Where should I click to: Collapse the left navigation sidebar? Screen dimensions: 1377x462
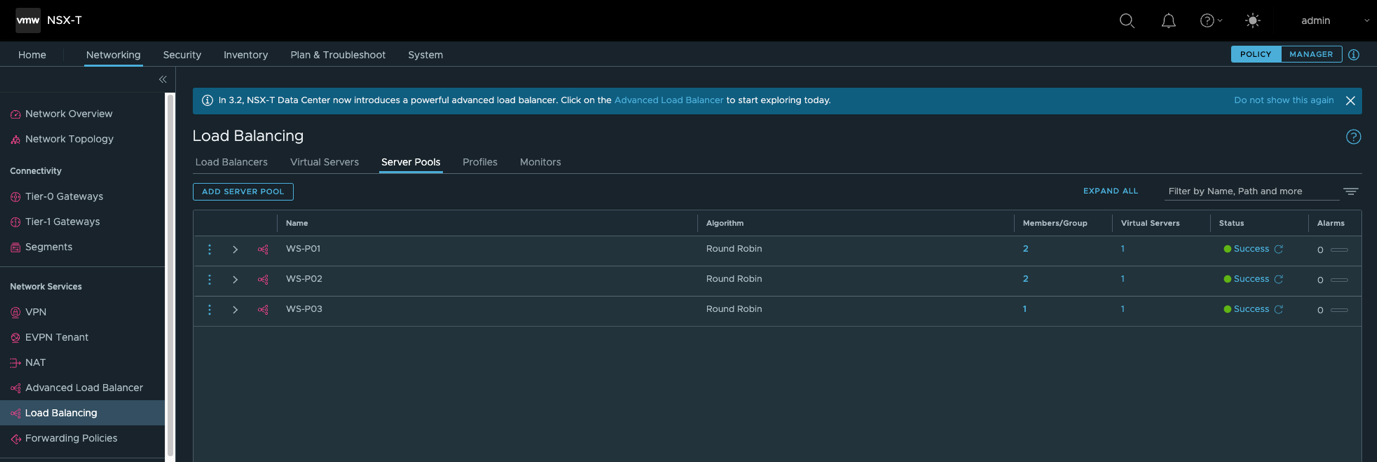coord(162,79)
